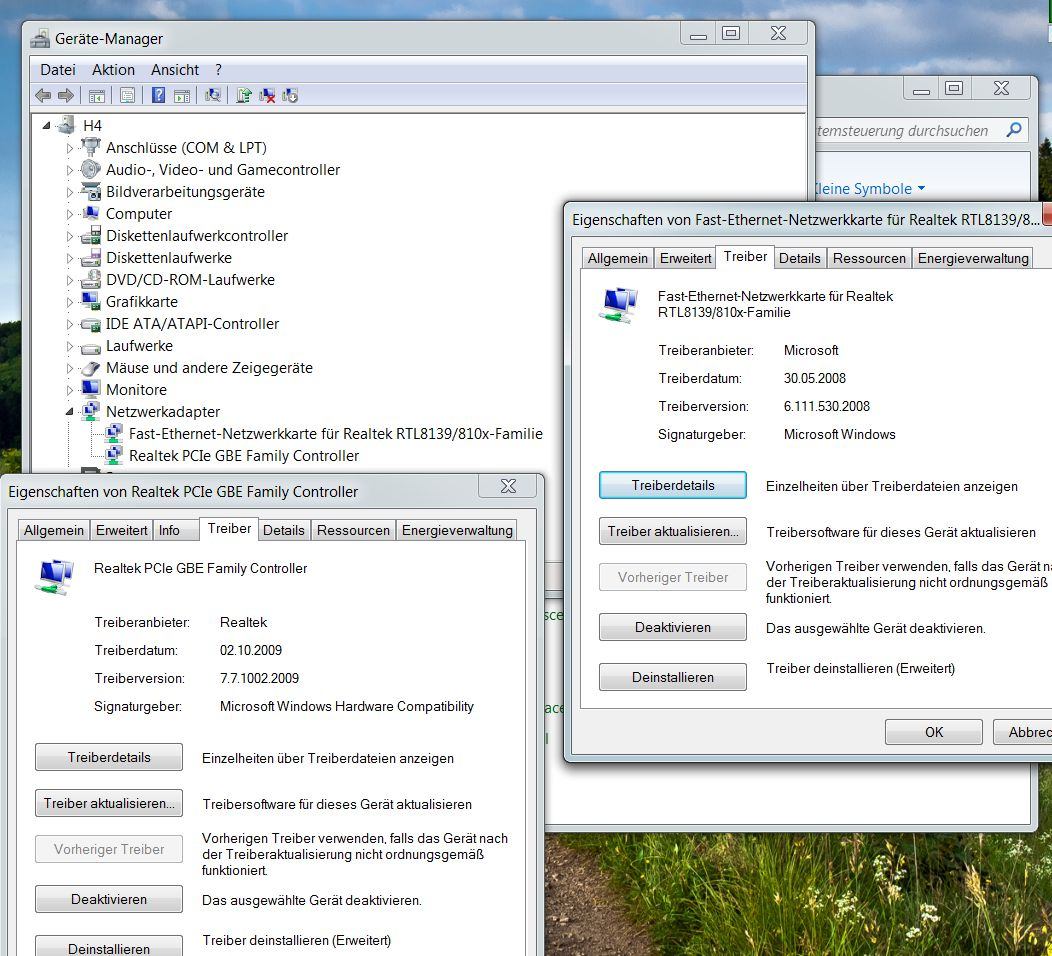Toggle the action pane toolbar icon

pos(182,95)
